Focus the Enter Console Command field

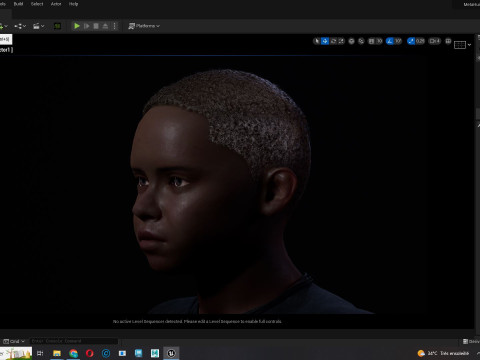tap(74, 341)
